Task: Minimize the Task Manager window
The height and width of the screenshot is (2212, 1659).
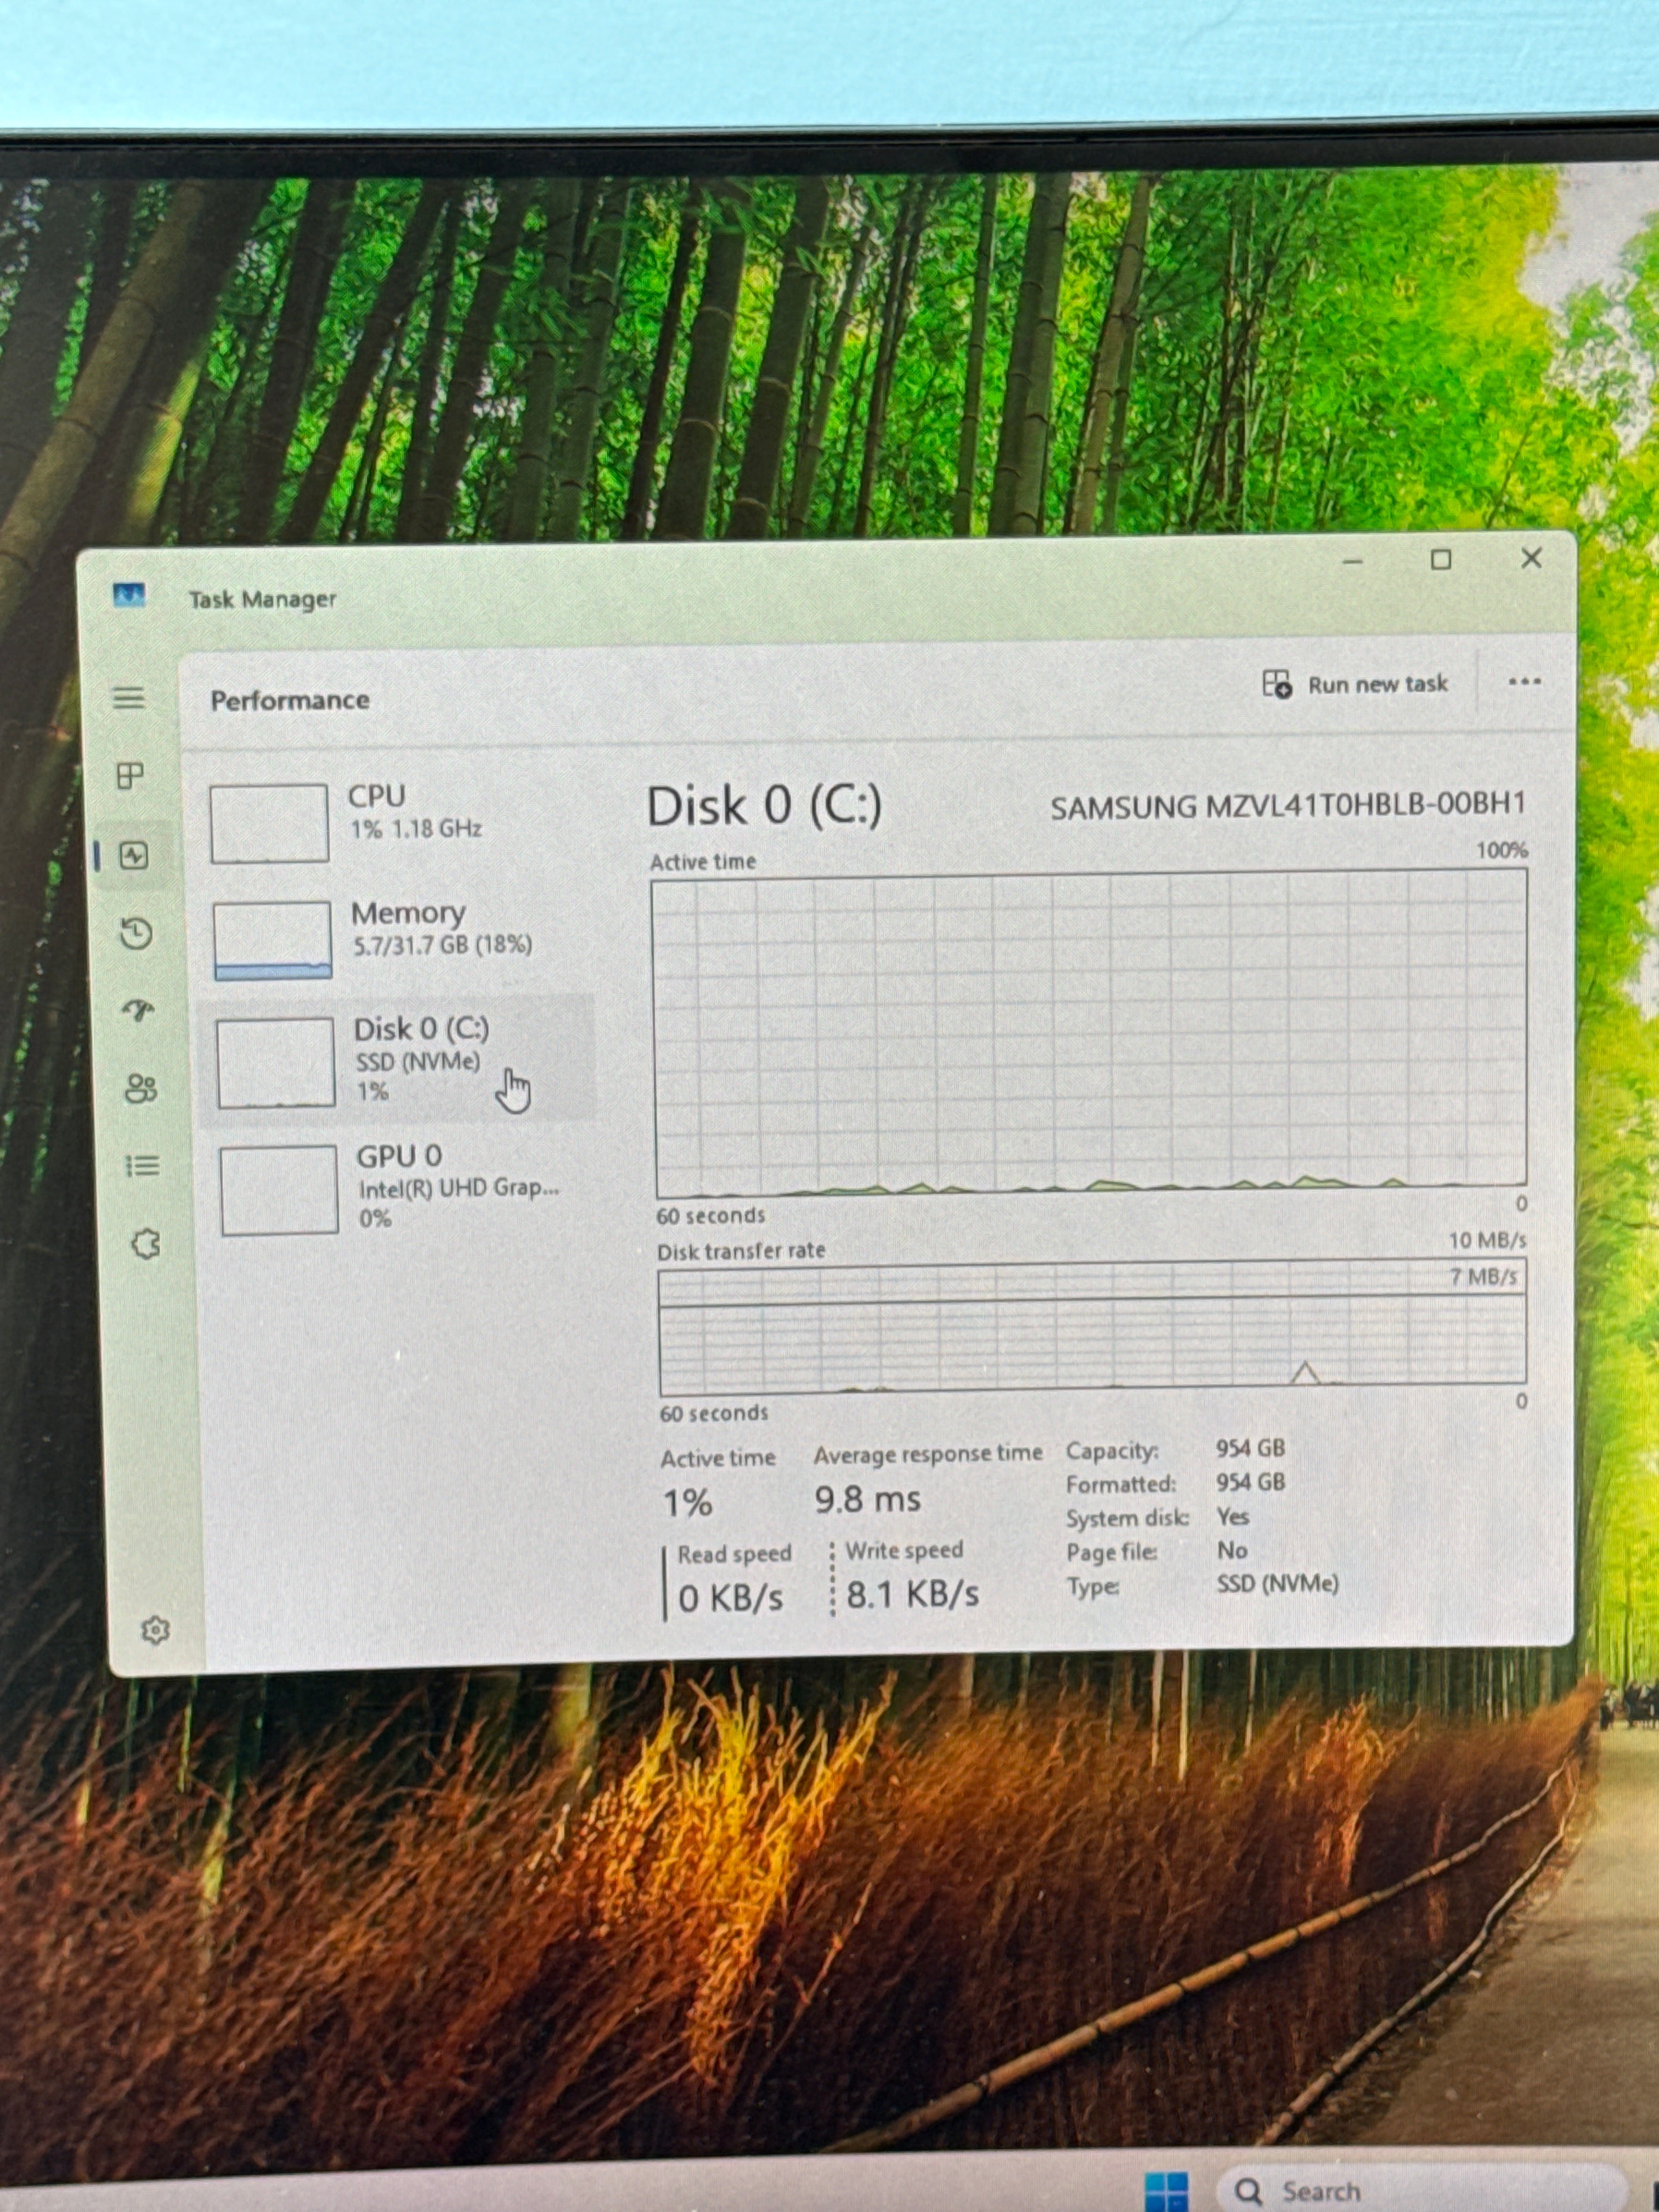Action: coord(1352,562)
